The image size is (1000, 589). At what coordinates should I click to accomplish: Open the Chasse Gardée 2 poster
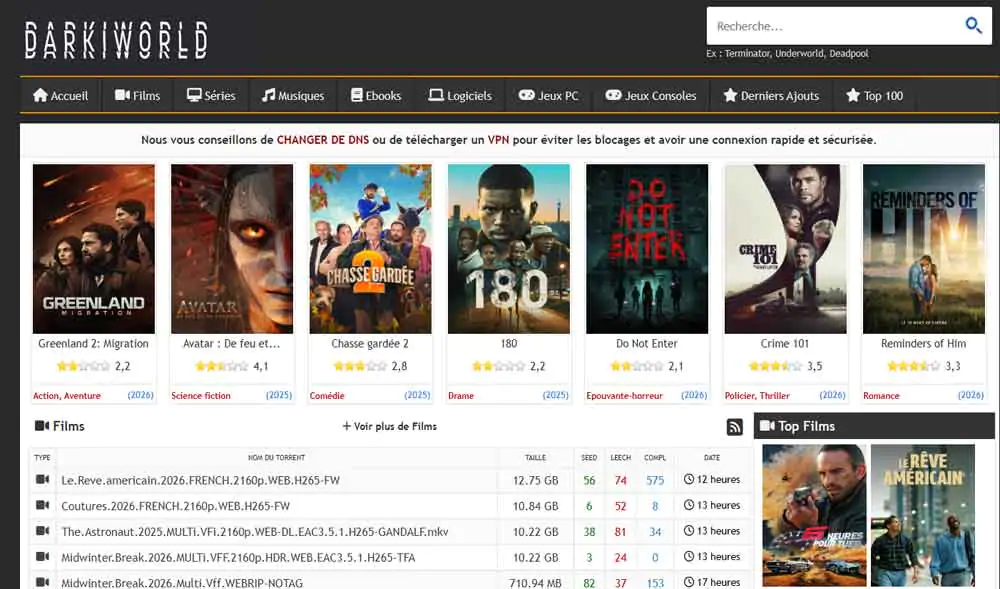[x=371, y=249]
